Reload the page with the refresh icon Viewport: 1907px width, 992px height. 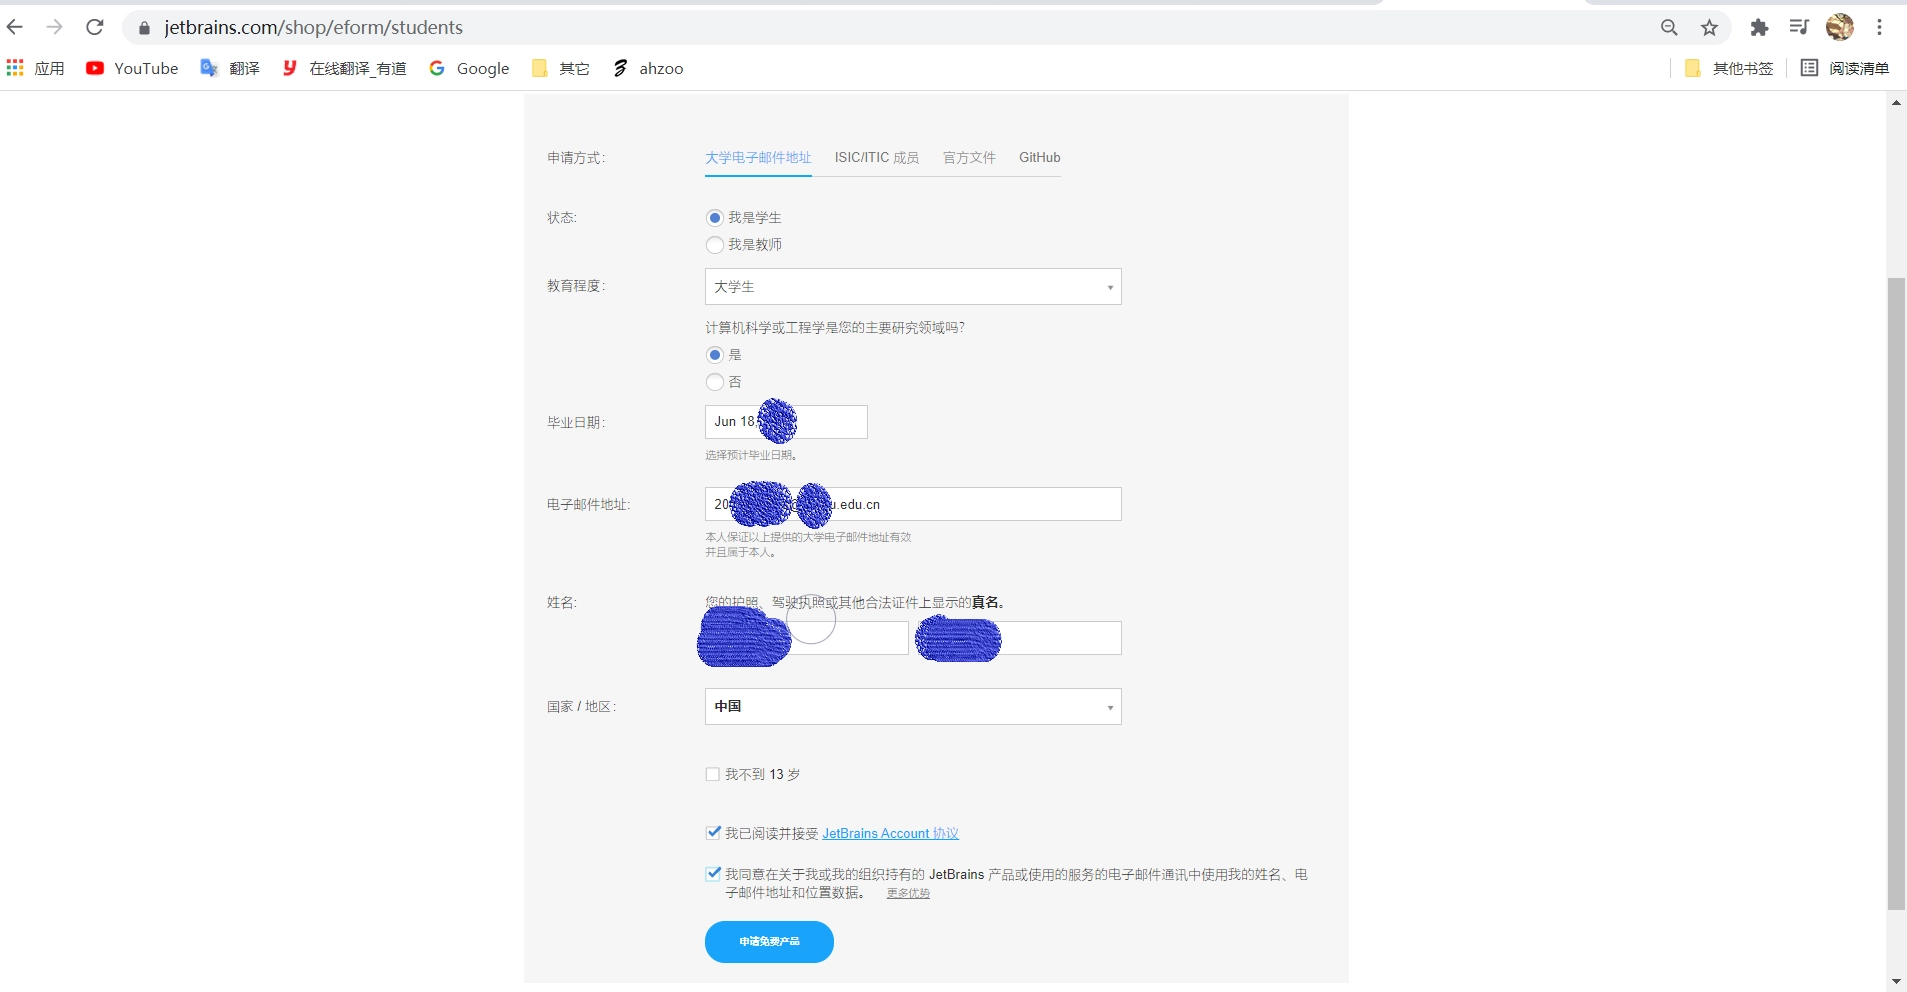(95, 27)
